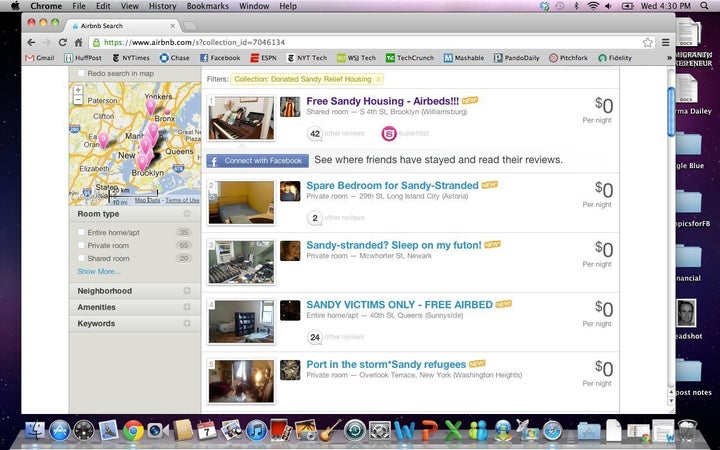Zoom in on the map

78,90
